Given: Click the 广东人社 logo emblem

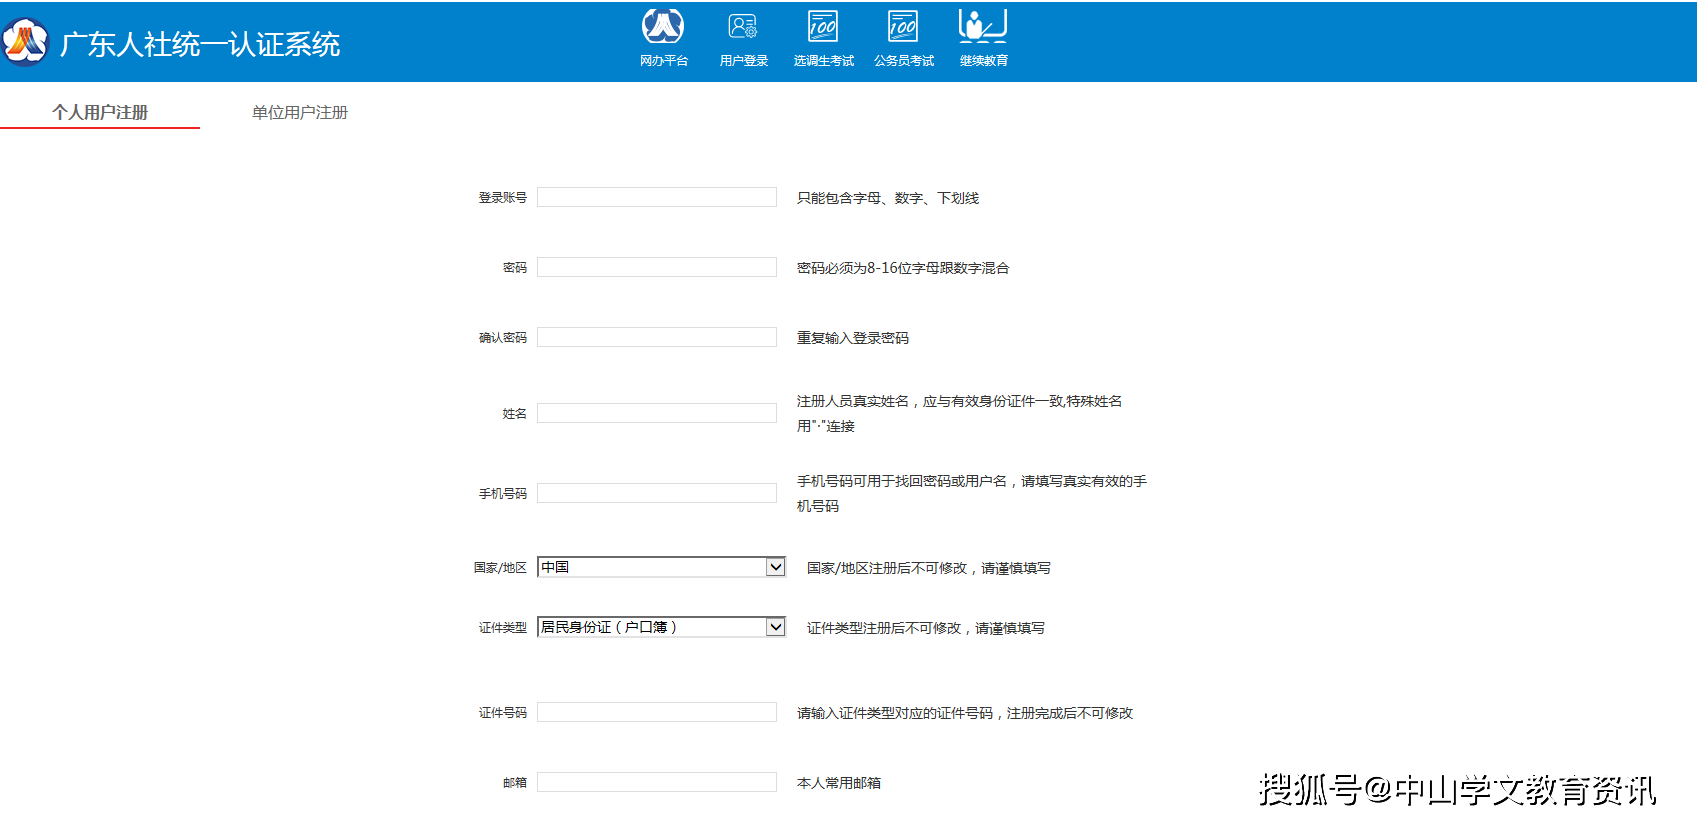Looking at the screenshot, I should tap(25, 42).
